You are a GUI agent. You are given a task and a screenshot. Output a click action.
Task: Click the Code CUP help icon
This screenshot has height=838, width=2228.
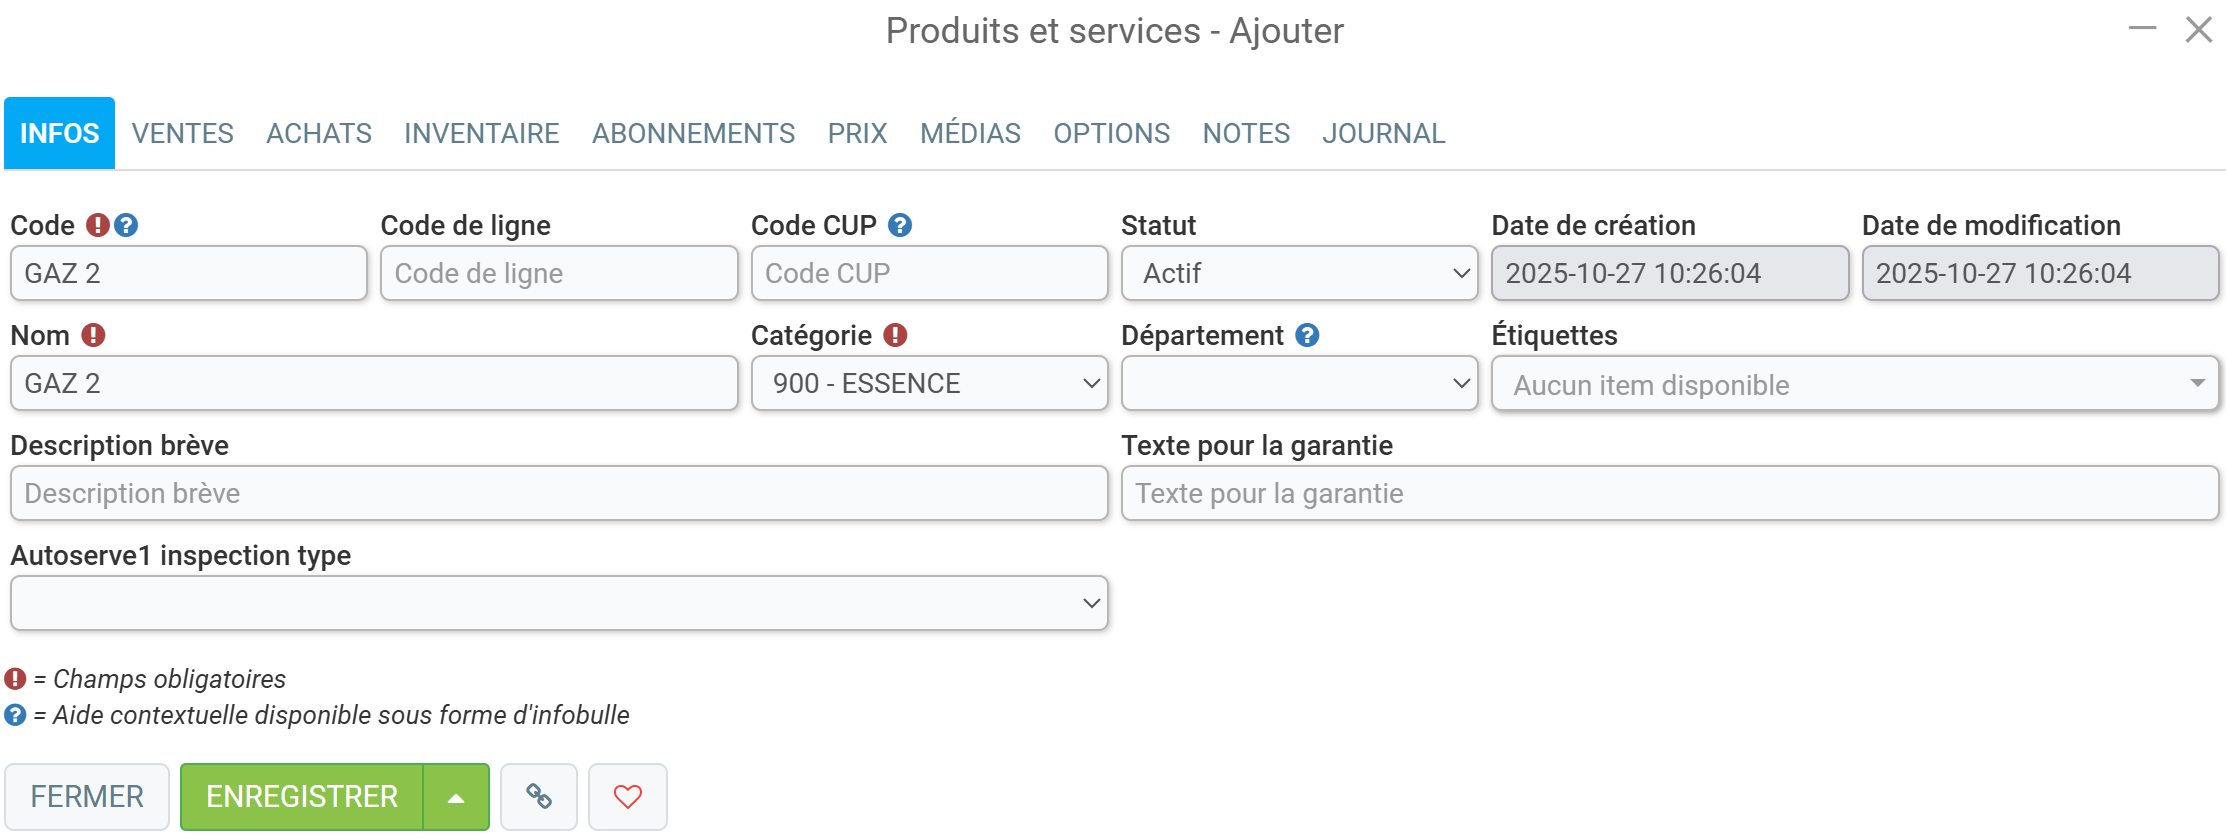(900, 225)
